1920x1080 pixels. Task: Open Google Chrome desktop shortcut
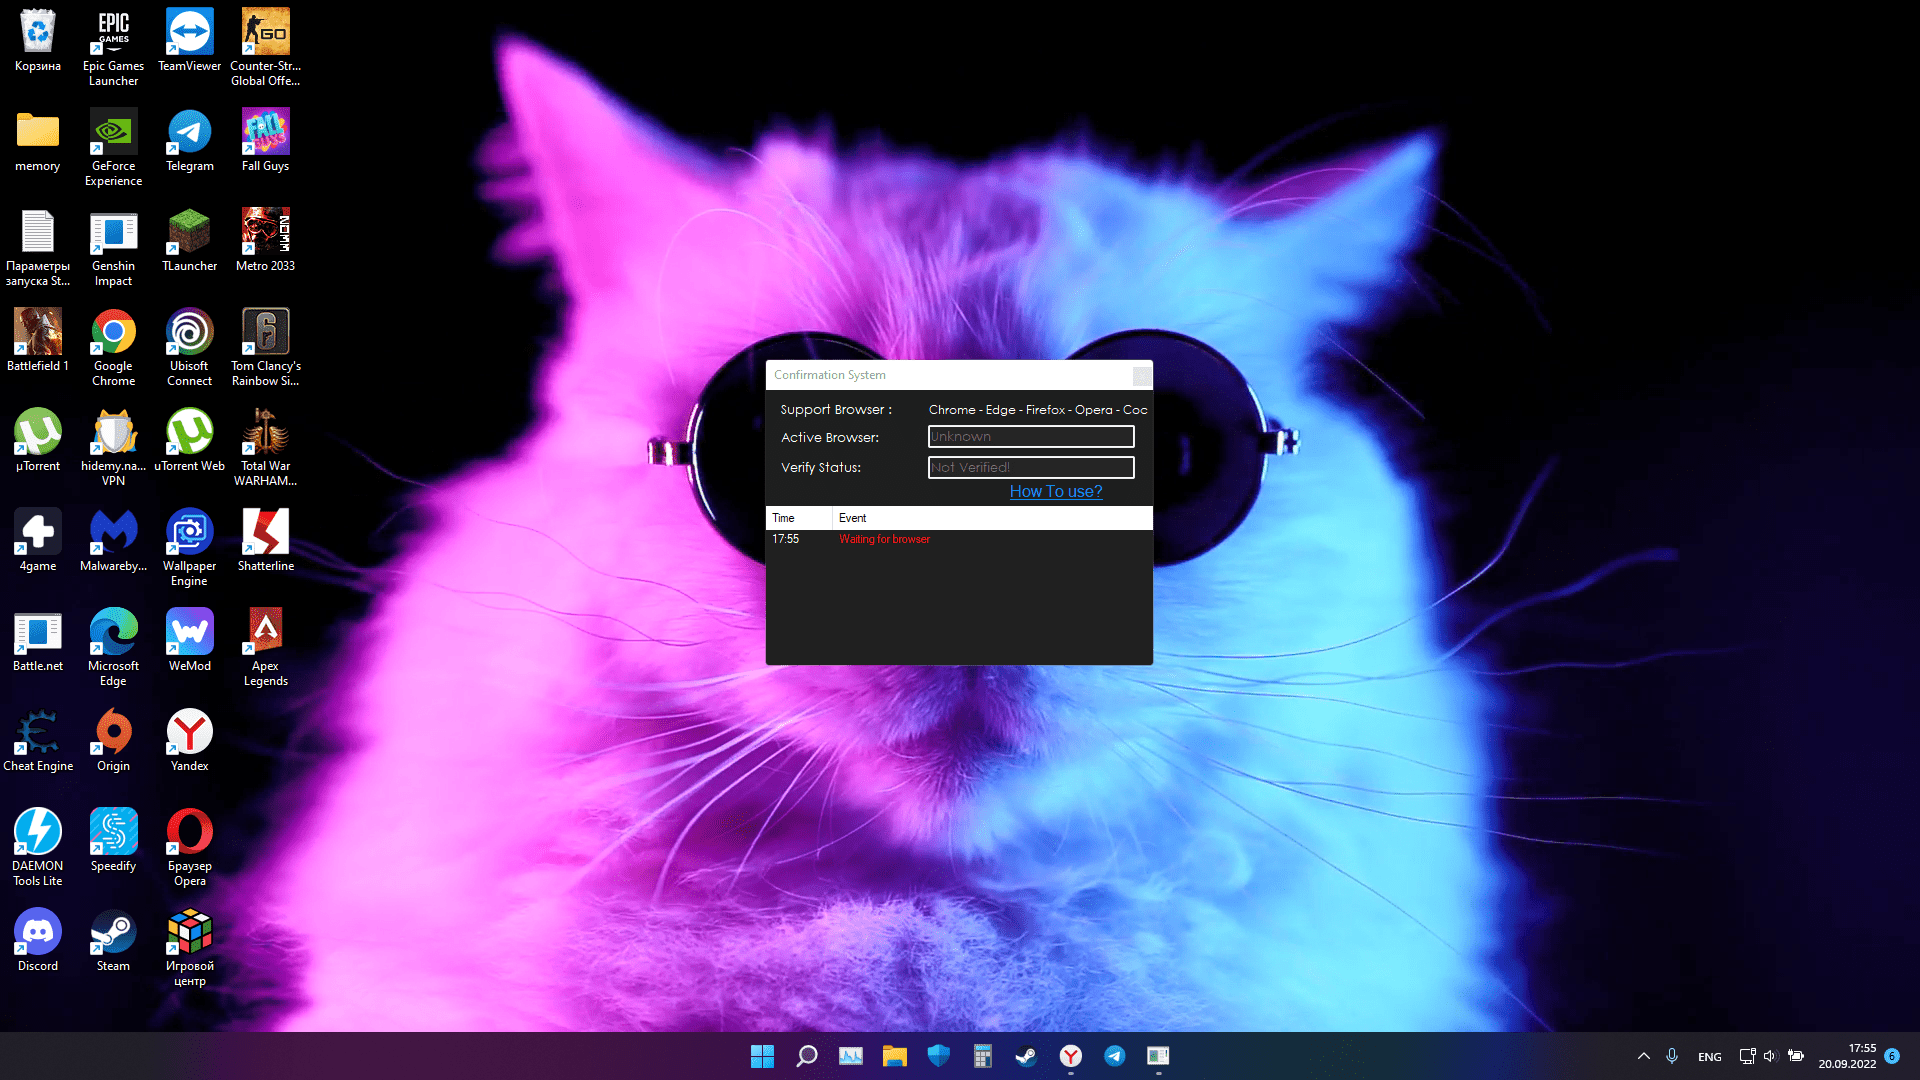coord(113,348)
